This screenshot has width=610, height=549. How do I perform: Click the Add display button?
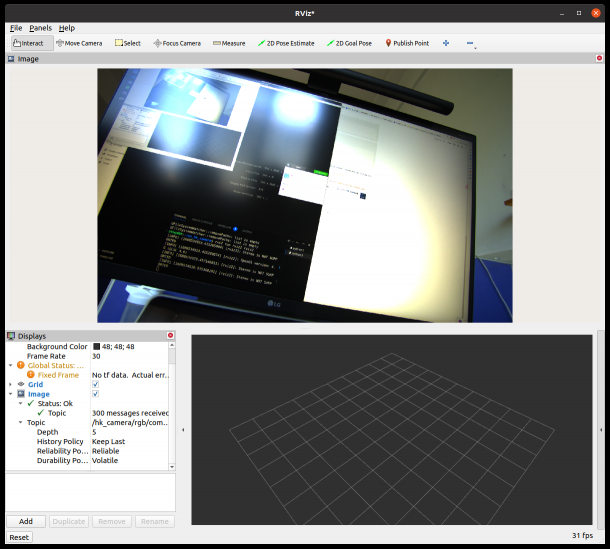26,521
